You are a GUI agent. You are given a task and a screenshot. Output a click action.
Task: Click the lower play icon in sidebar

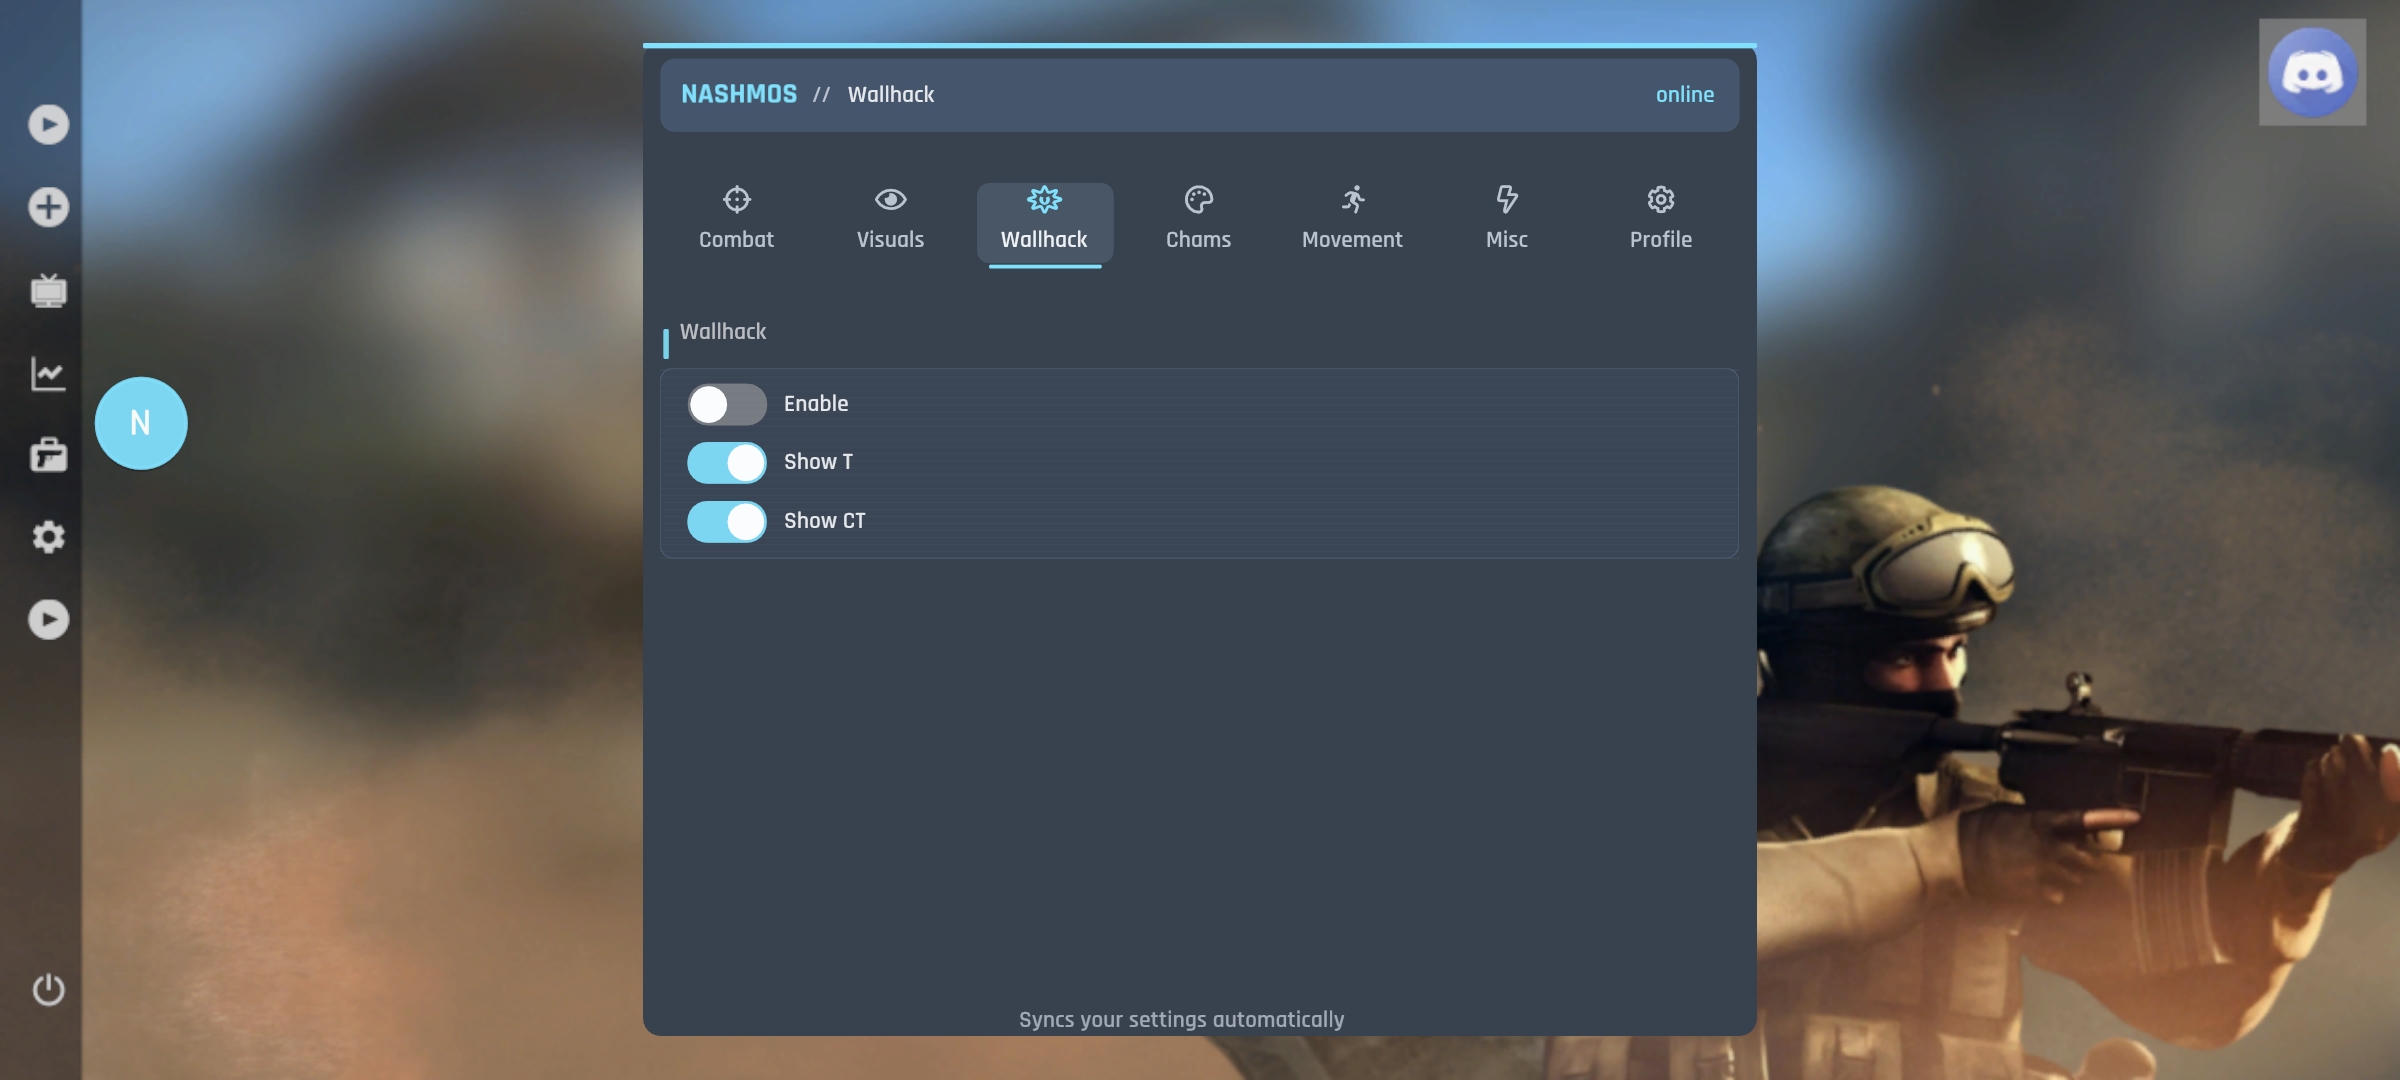coord(48,620)
